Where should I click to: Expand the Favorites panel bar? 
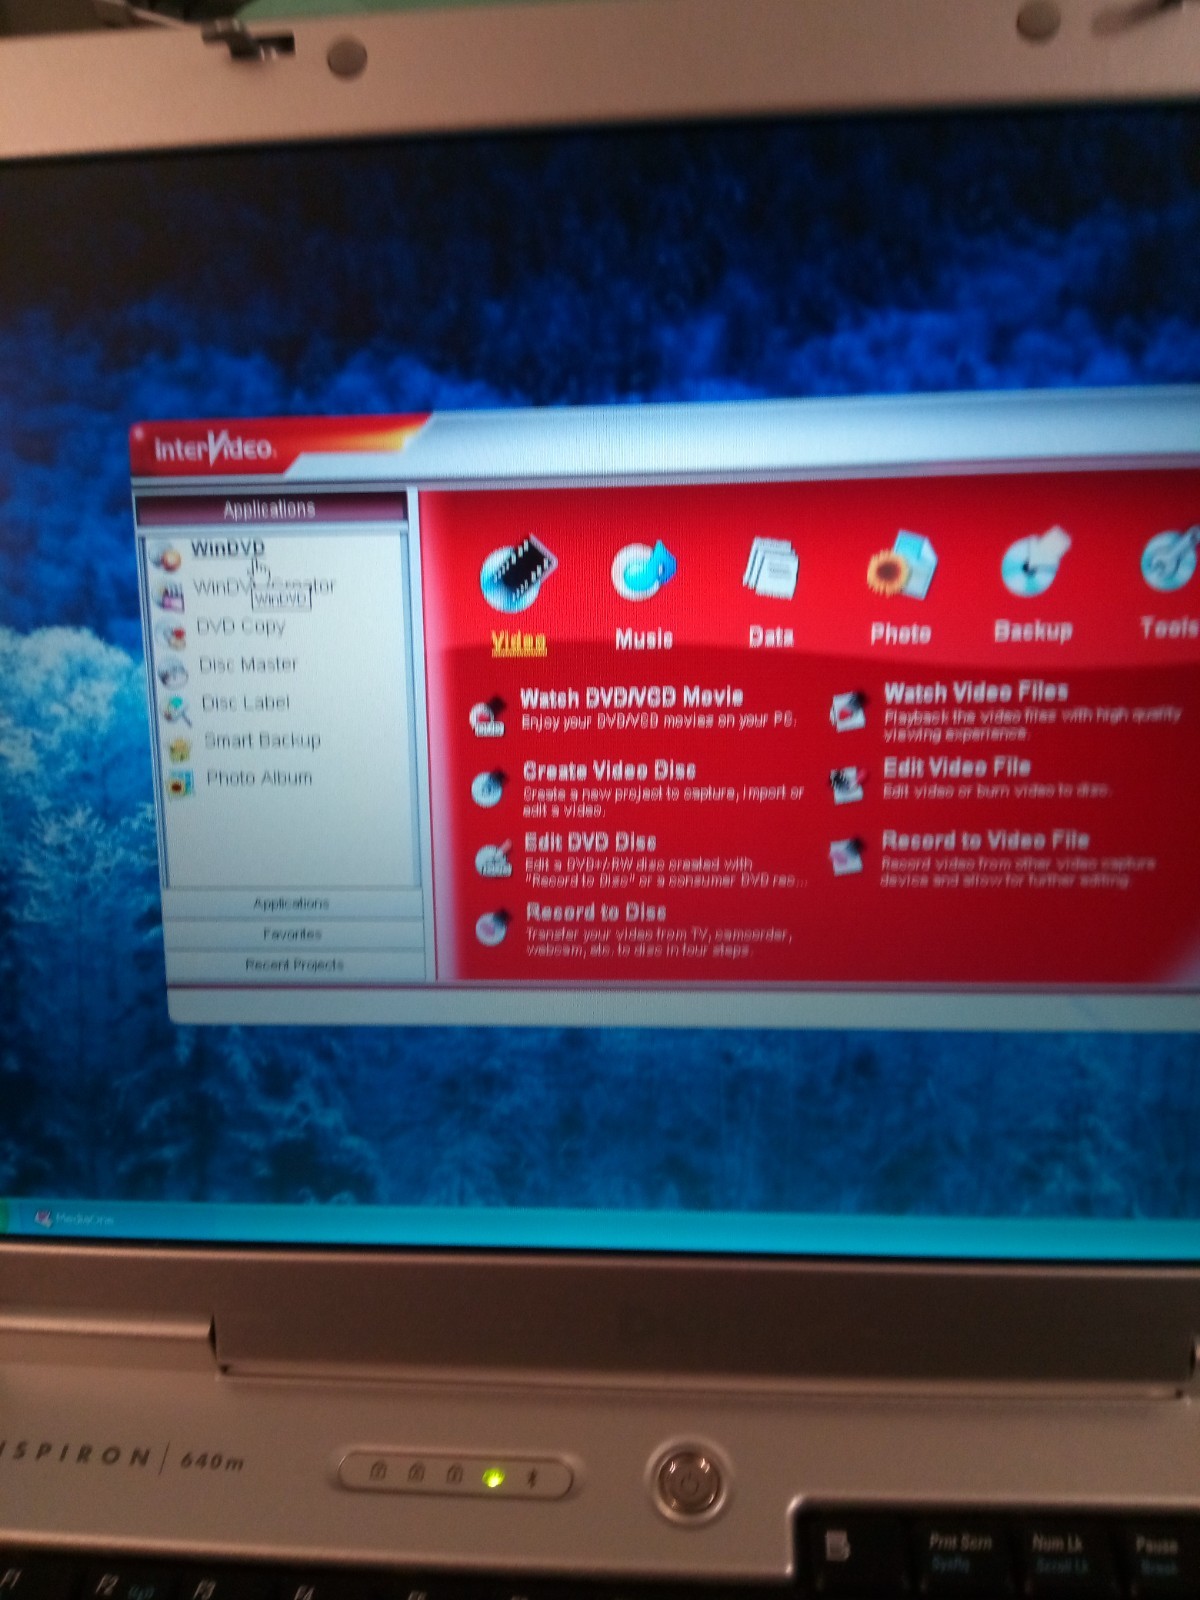tap(292, 934)
